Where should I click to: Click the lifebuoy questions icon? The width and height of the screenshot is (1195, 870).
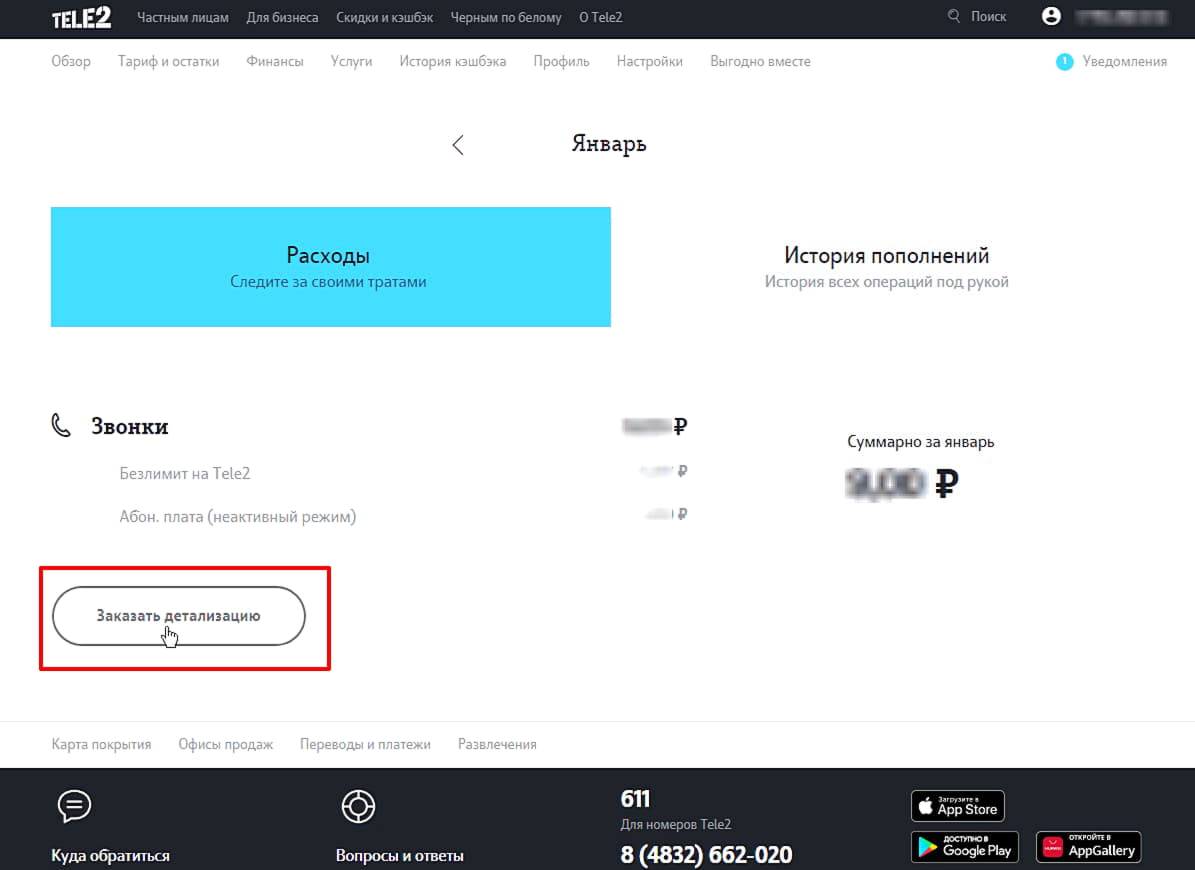tap(358, 805)
